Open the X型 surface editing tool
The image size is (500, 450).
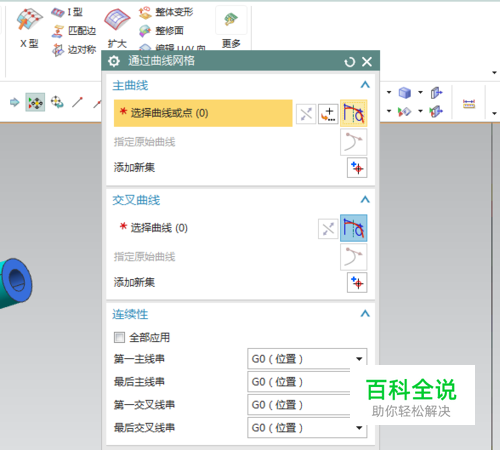click(29, 28)
